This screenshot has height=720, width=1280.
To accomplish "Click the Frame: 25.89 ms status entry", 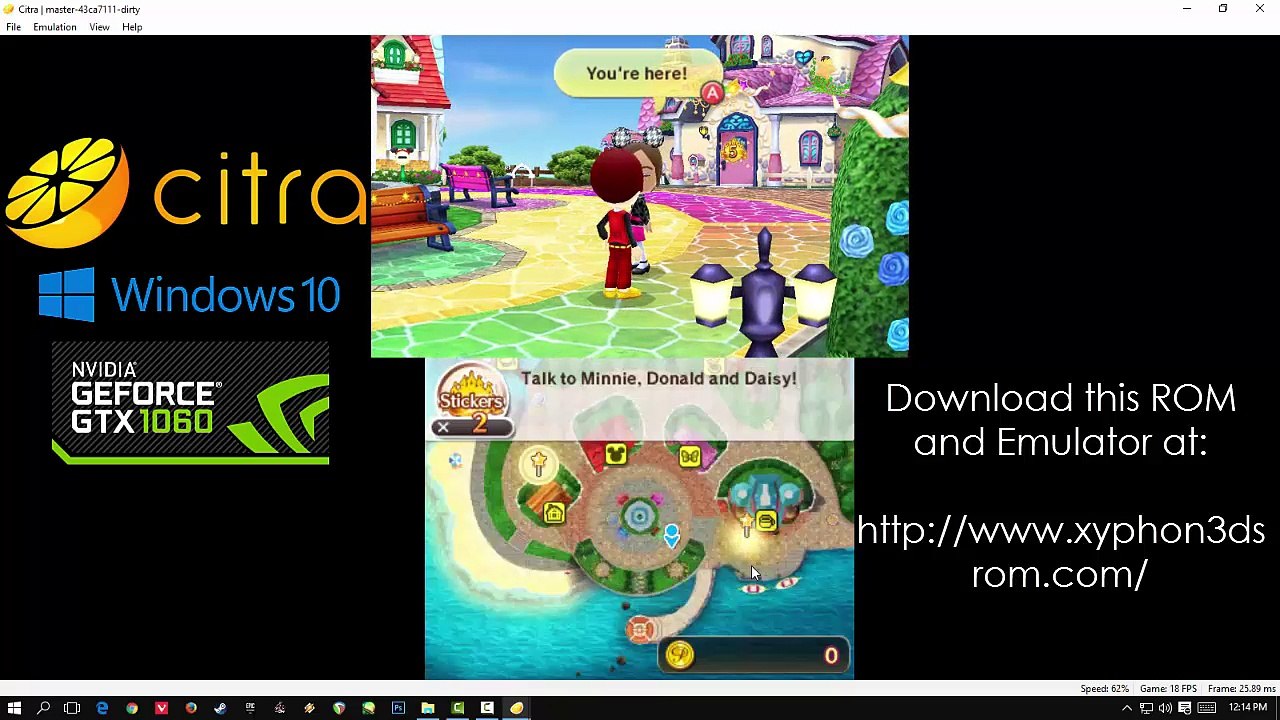I will pyautogui.click(x=1241, y=689).
